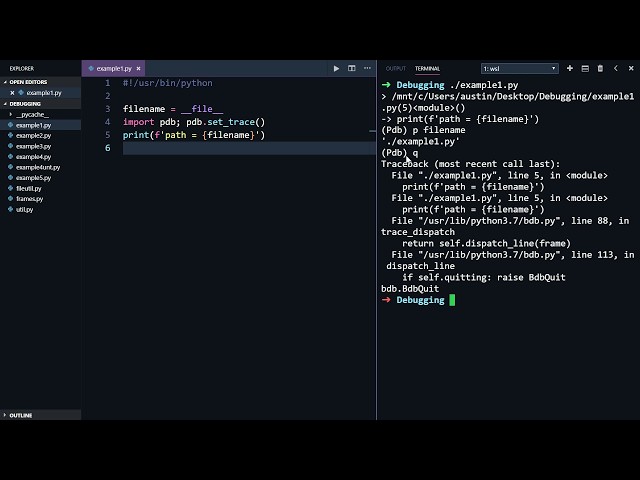Click the Python file icon beside frames.py
Screen dimensions: 640x480
[11, 198]
